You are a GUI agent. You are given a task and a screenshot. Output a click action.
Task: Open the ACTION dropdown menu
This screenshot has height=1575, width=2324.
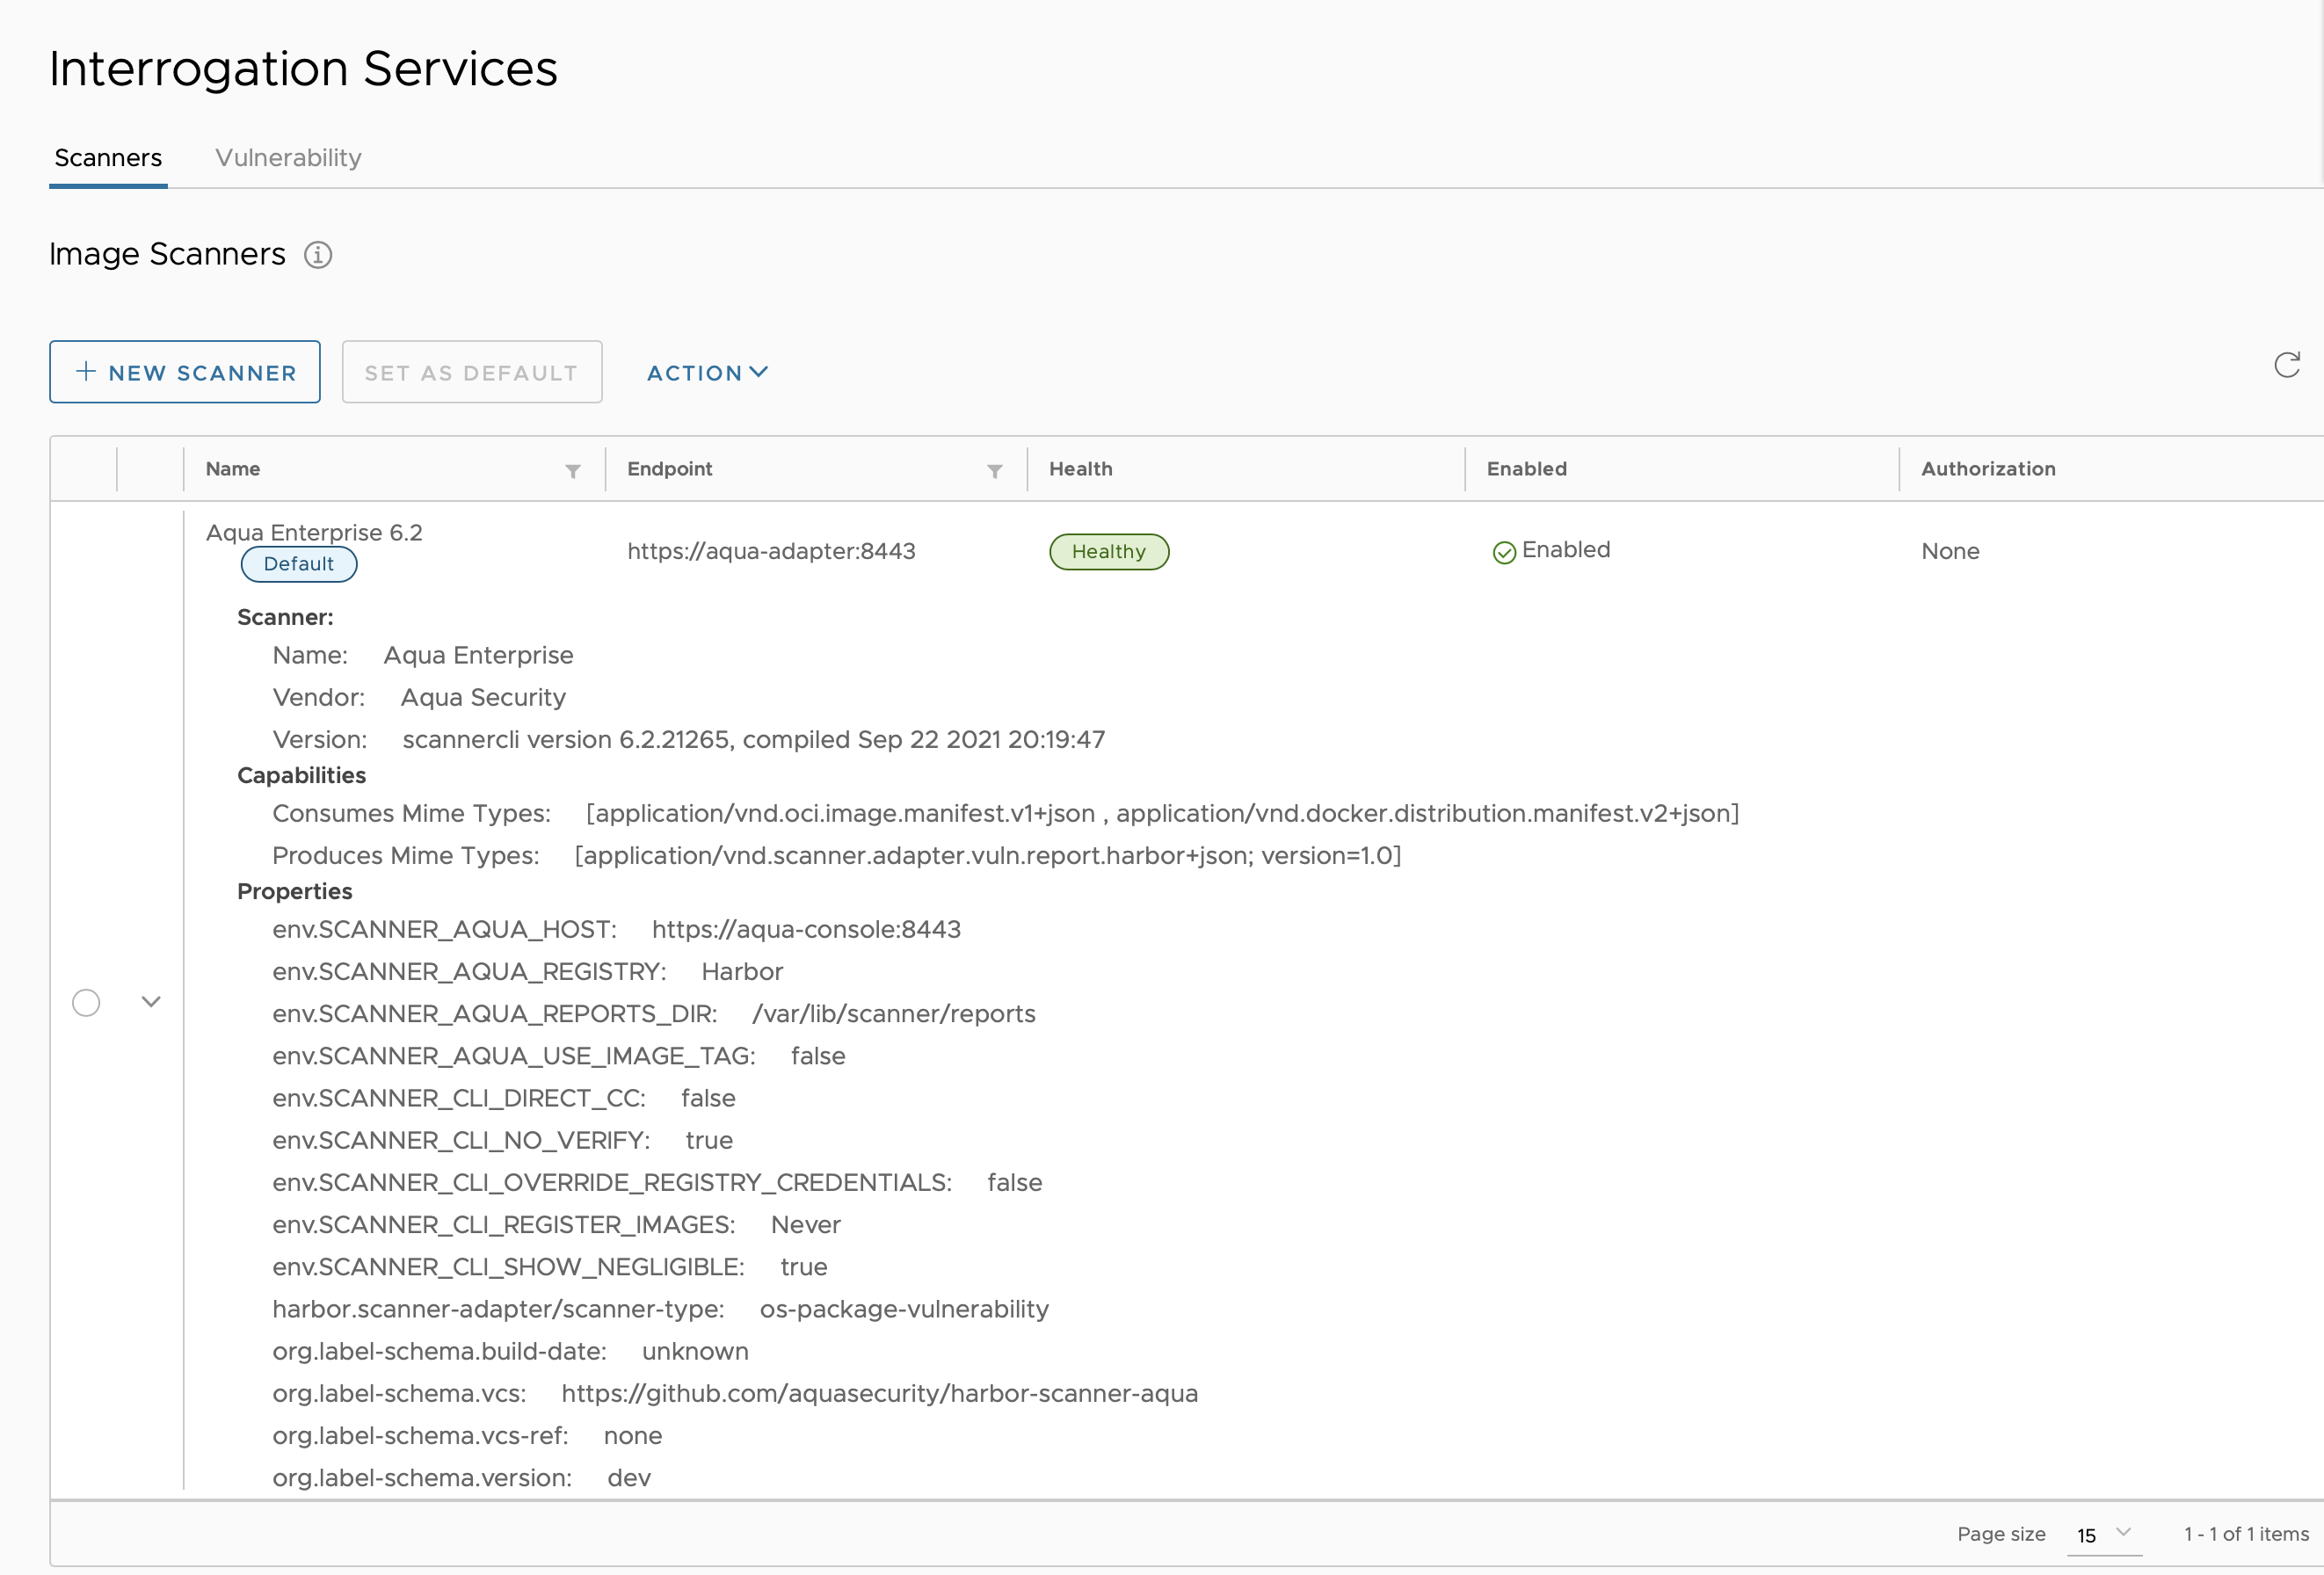coord(707,373)
